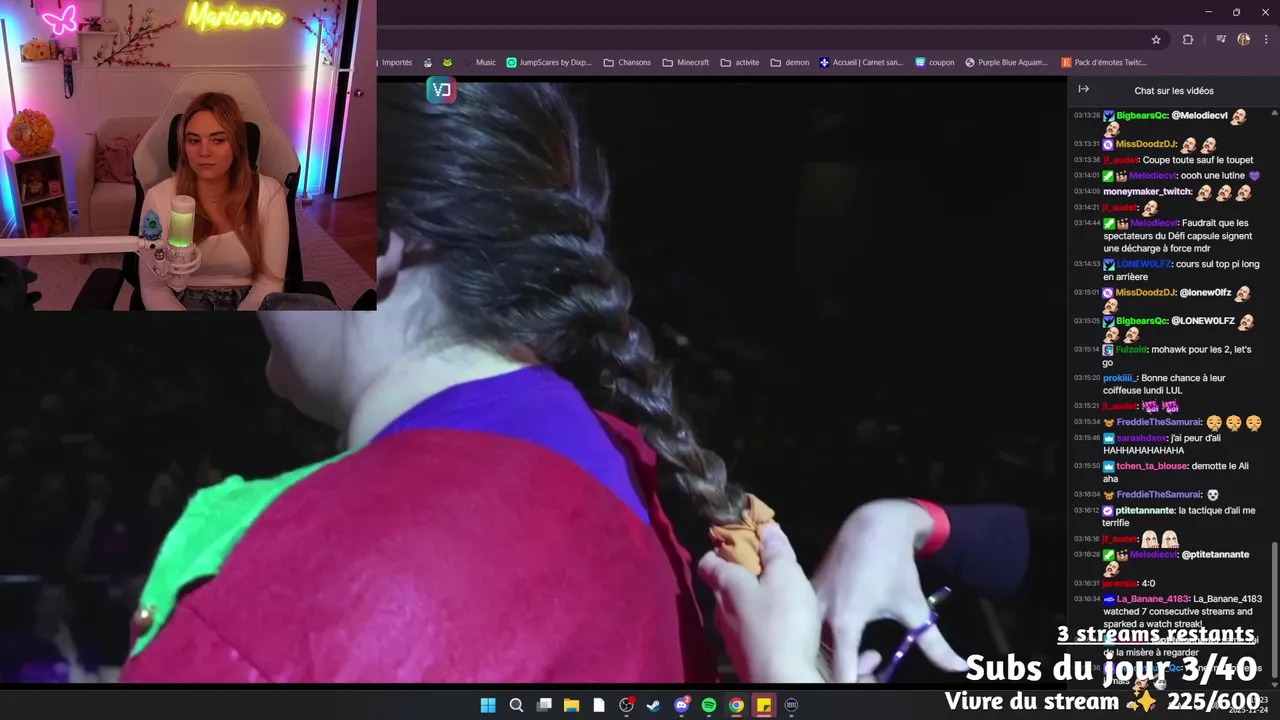Expand the demon bookmark folder
This screenshot has height=720, width=1280.
pos(790,62)
